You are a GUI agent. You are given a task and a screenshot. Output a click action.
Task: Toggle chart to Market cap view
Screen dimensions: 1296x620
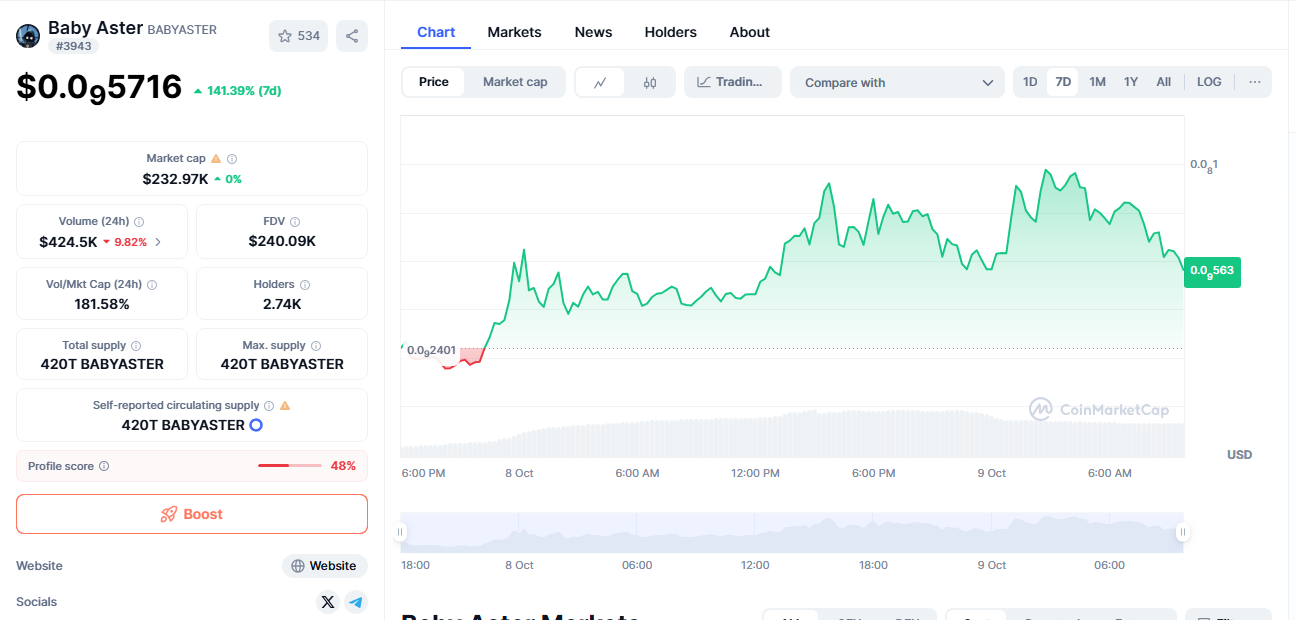pos(515,82)
